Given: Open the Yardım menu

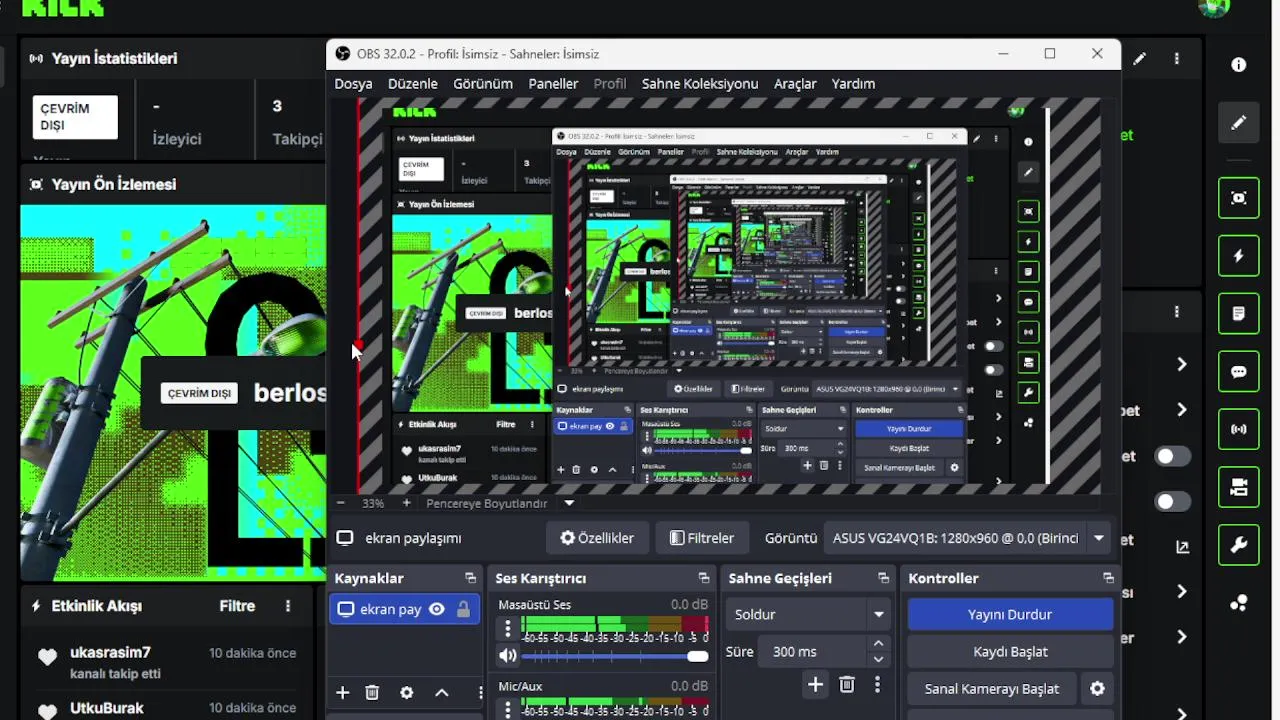Looking at the screenshot, I should click(x=854, y=84).
